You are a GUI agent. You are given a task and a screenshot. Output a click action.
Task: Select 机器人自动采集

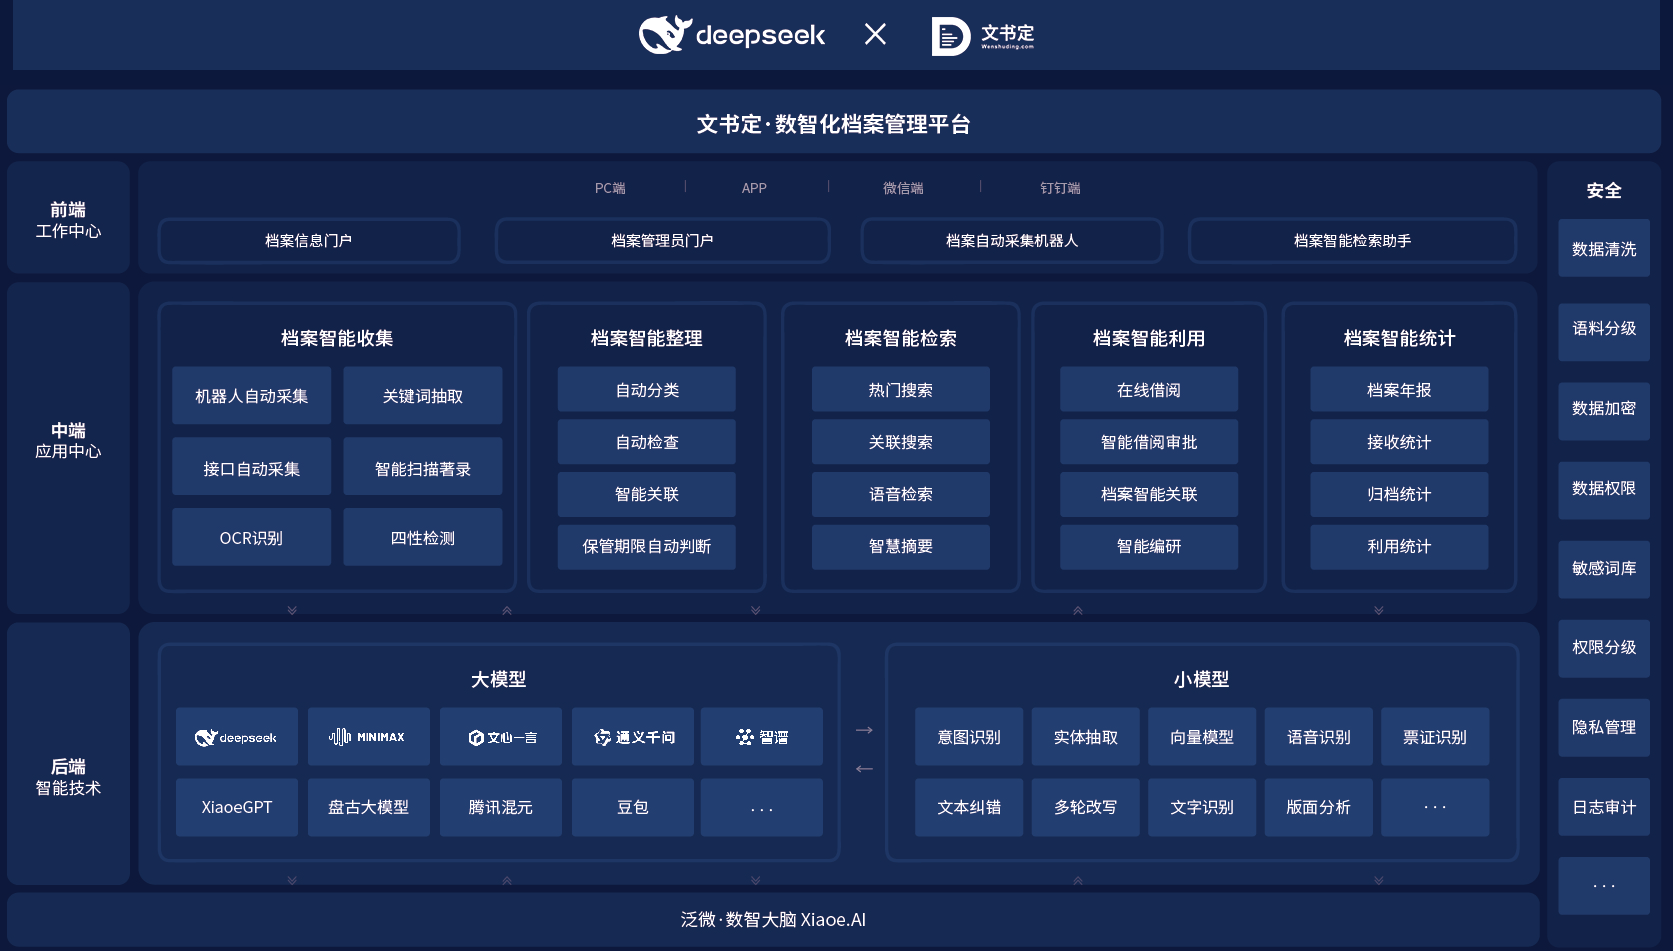click(252, 396)
